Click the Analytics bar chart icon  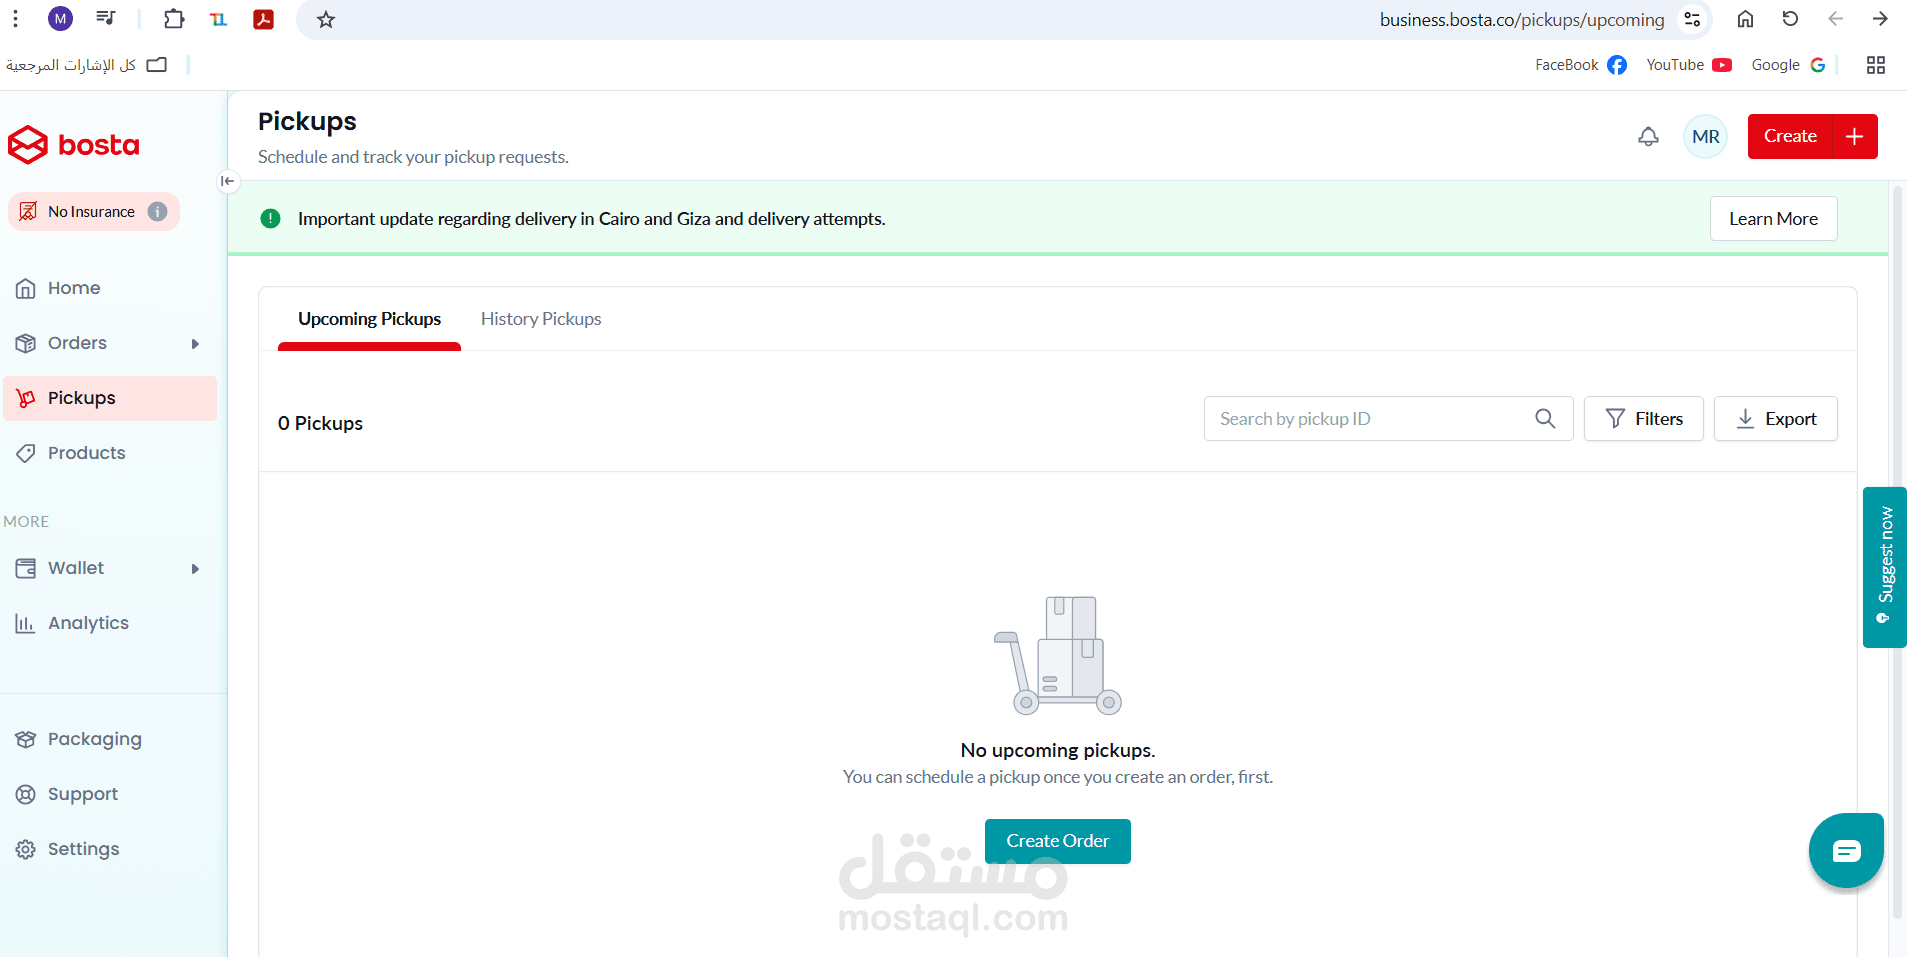point(26,624)
